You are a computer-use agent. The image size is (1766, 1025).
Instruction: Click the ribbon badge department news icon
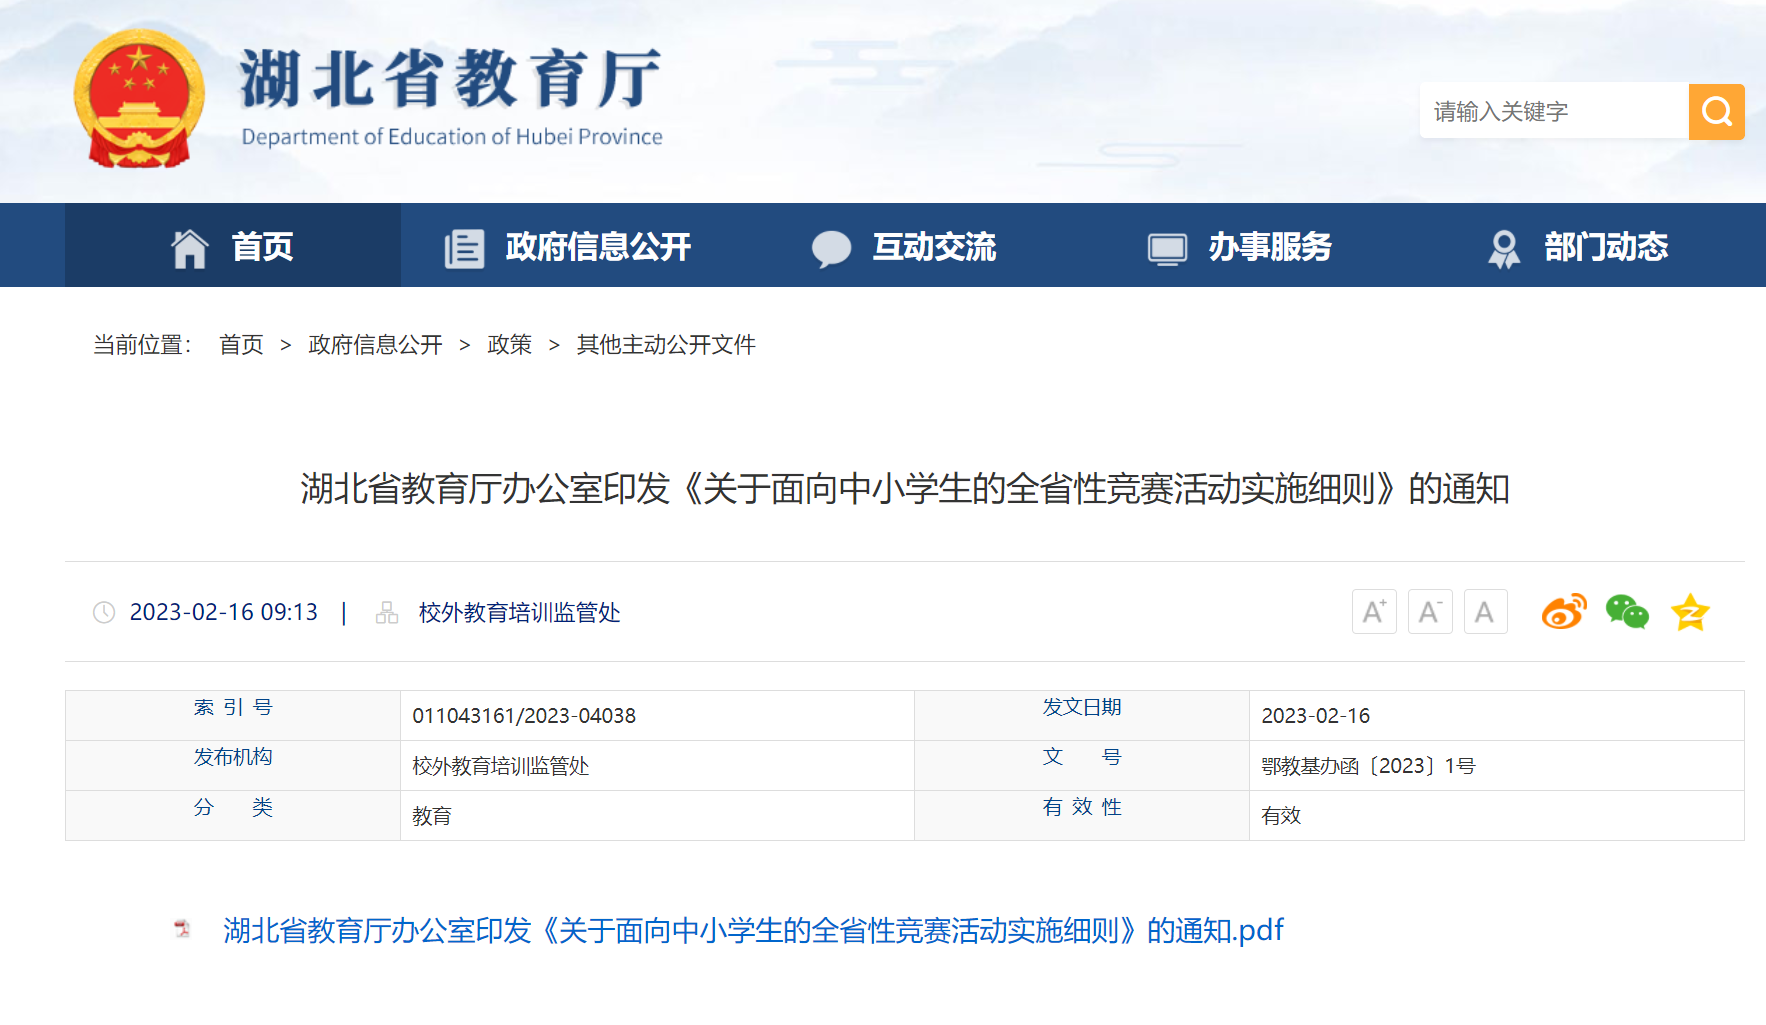pyautogui.click(x=1503, y=249)
